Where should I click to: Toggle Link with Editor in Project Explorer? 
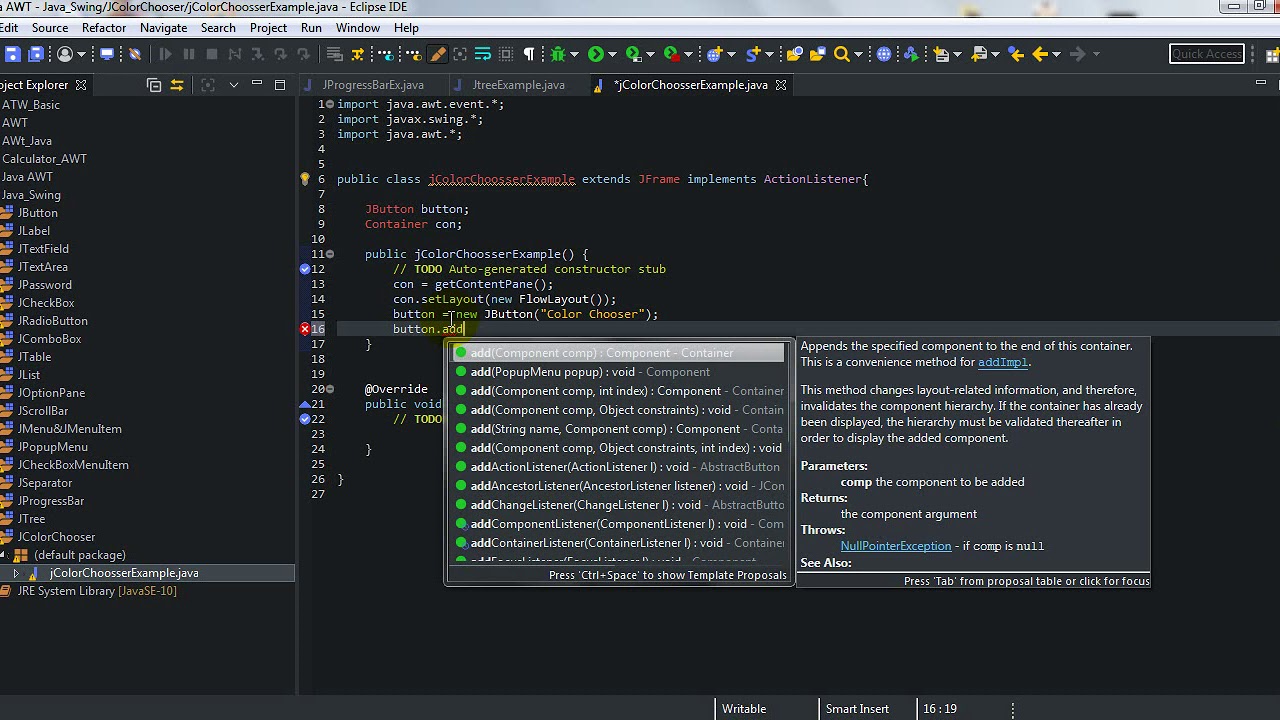(177, 85)
